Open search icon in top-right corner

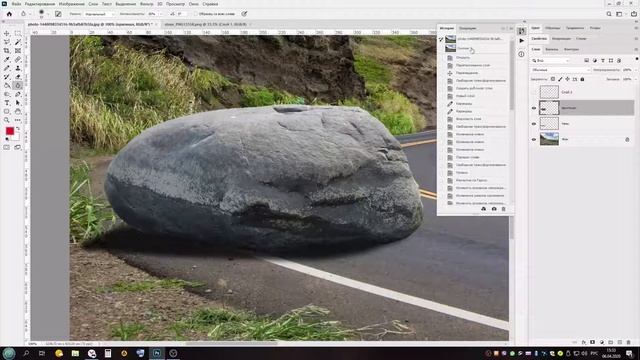609,14
